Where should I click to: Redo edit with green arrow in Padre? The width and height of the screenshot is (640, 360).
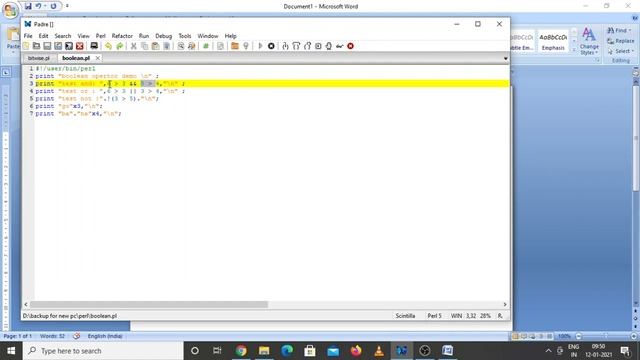pos(119,46)
